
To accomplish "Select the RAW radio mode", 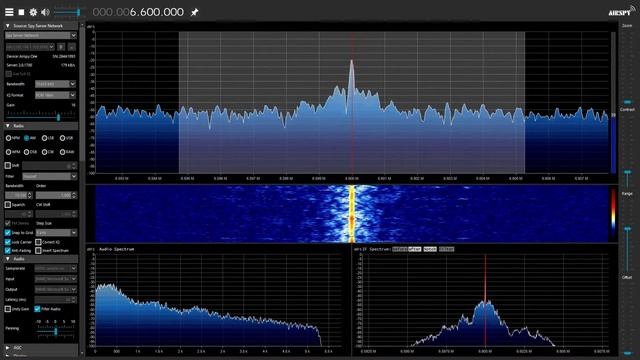I will point(62,152).
